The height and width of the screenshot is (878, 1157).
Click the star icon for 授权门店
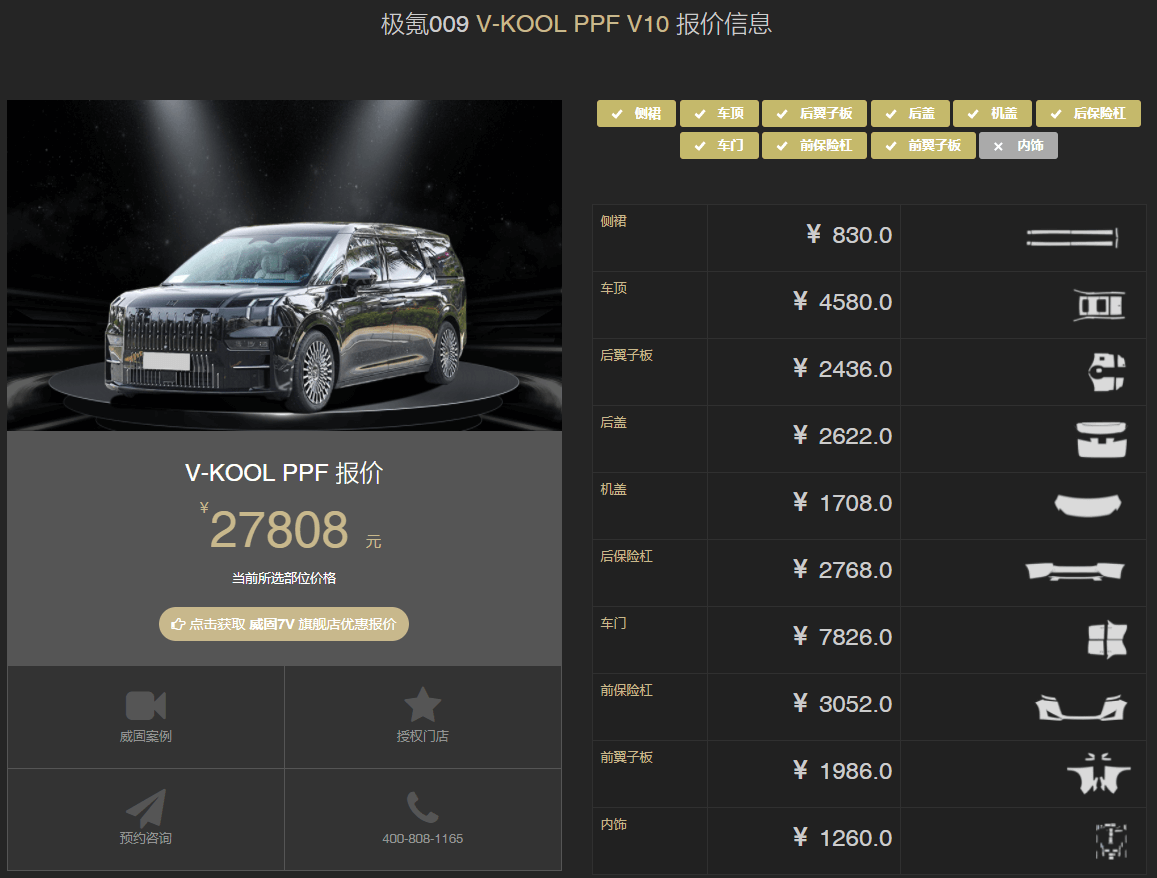coord(422,705)
